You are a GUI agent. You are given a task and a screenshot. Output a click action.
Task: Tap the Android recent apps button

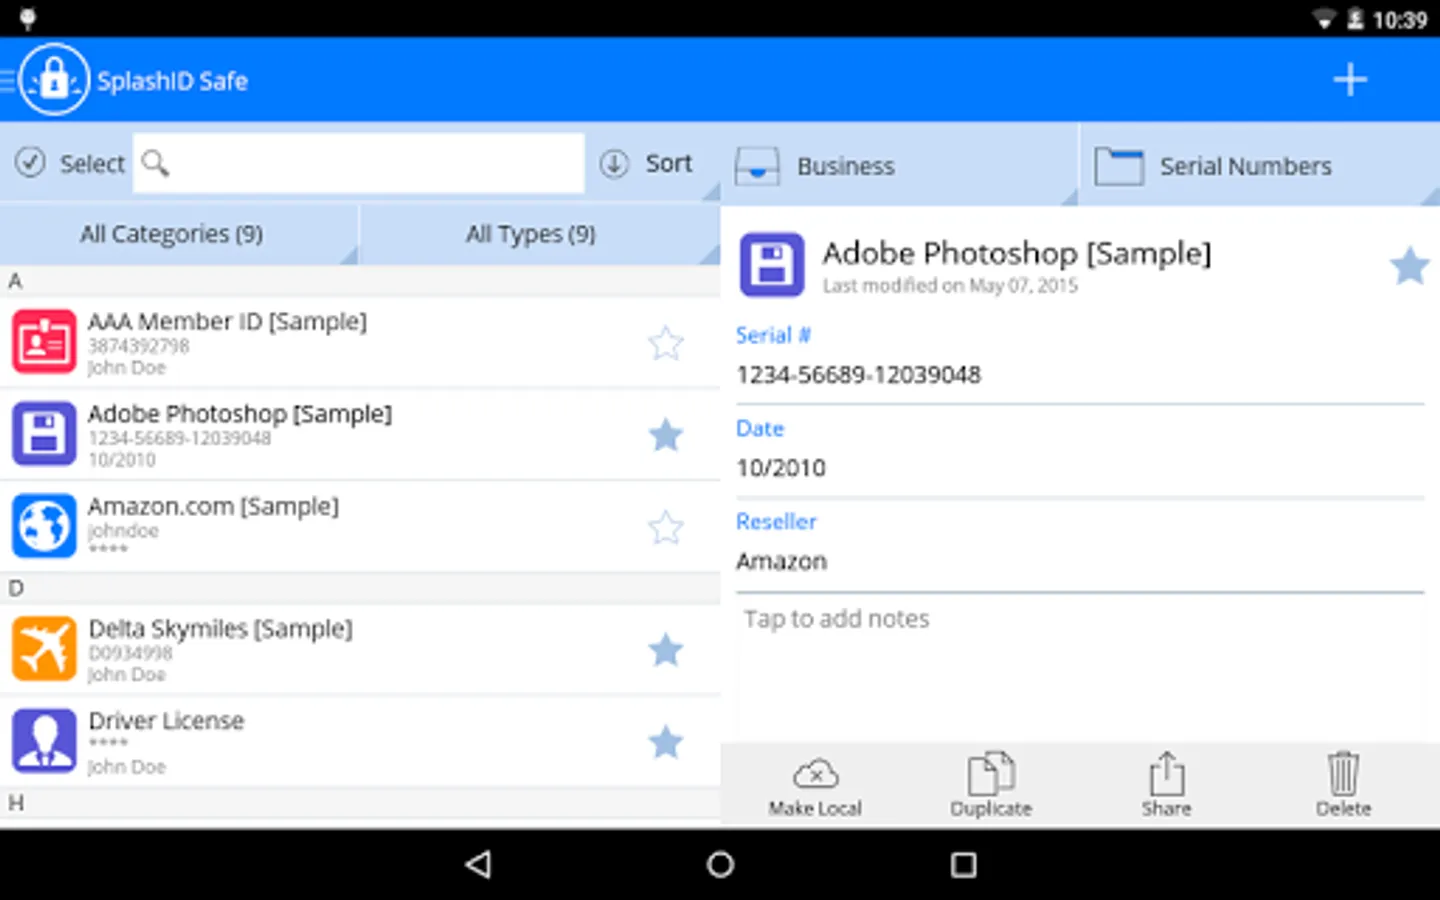coord(963,864)
